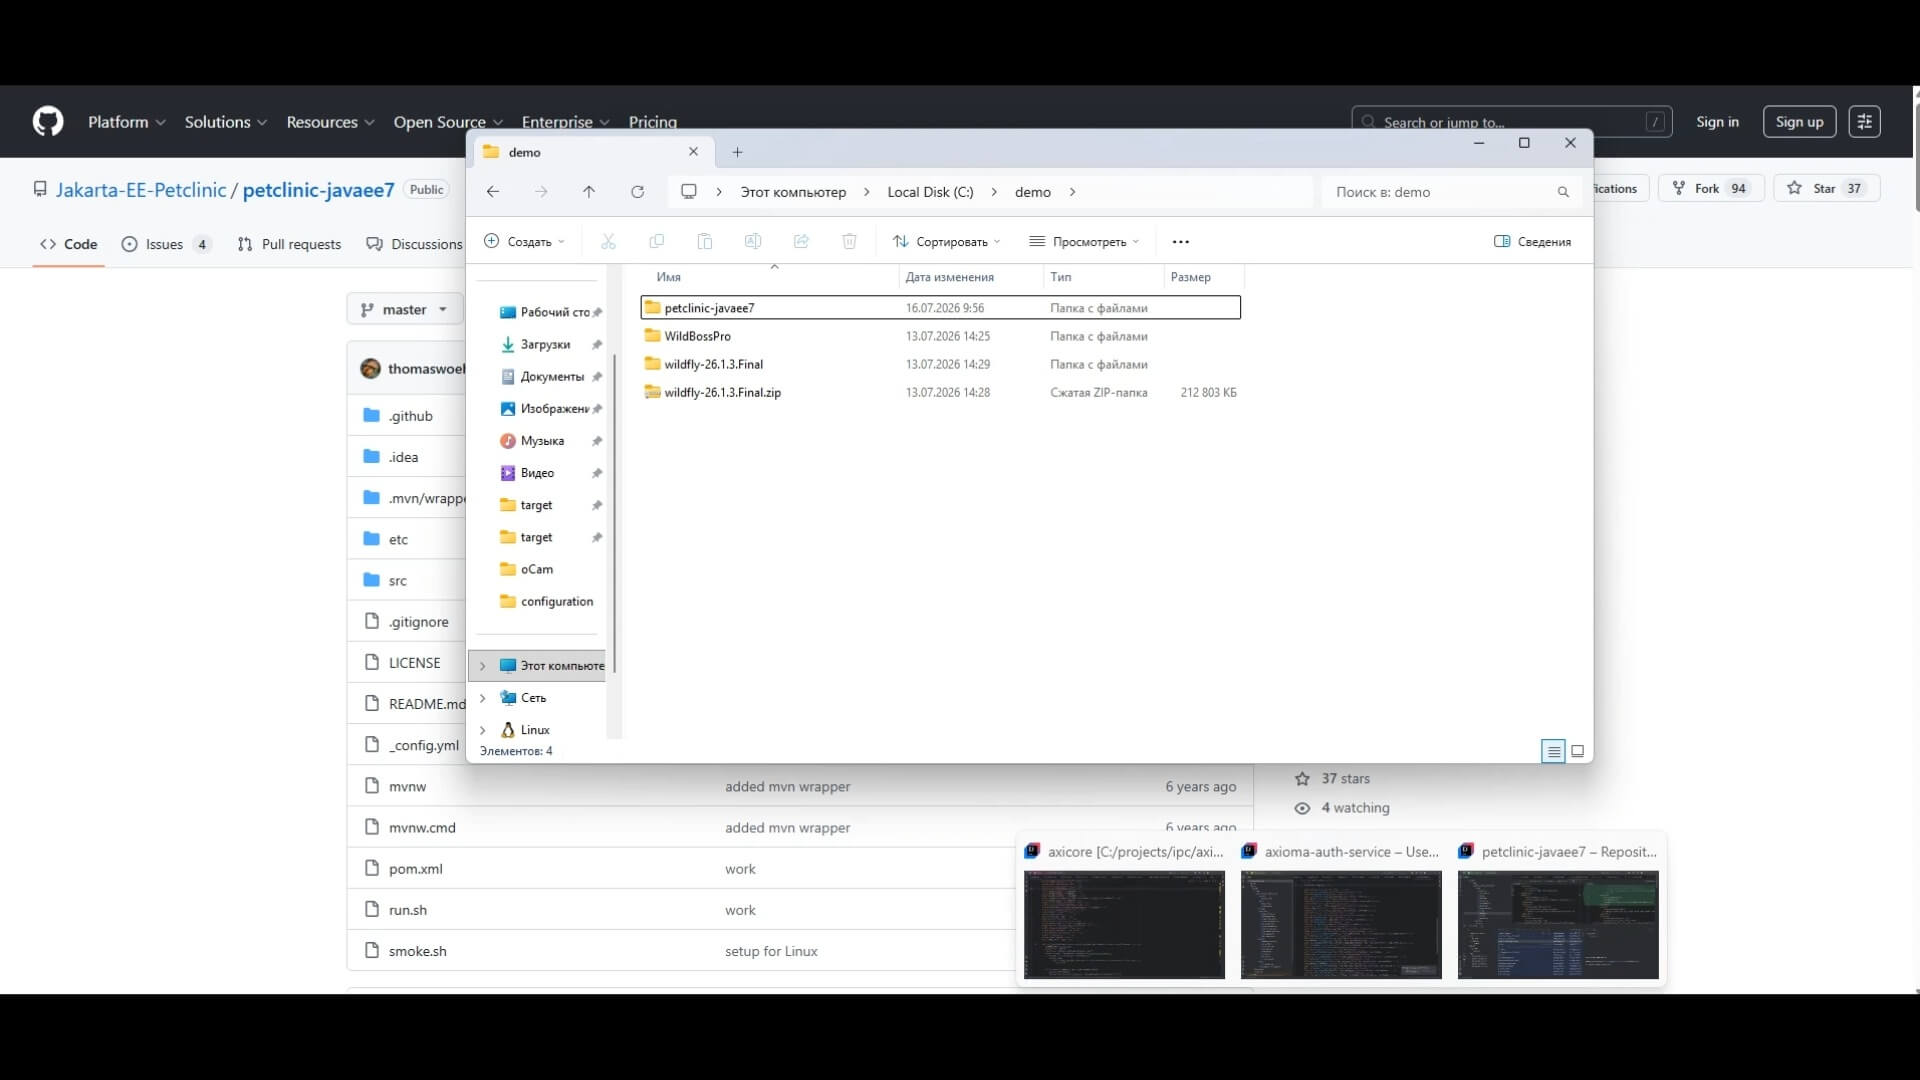Open GitHub appearance settings icon
Viewport: 1920px width, 1080px height.
(1864, 122)
